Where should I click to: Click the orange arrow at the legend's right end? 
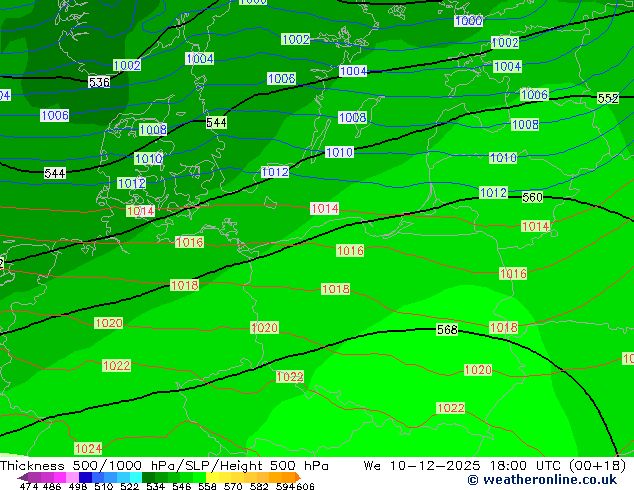coord(298,477)
